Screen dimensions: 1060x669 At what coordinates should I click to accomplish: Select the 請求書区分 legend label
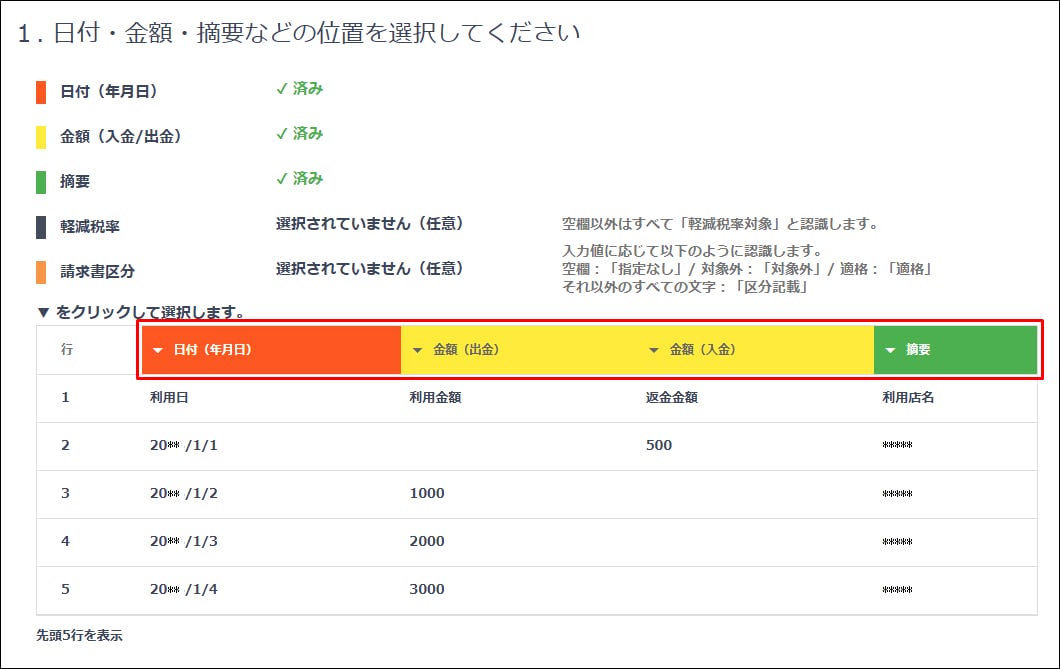click(x=97, y=272)
